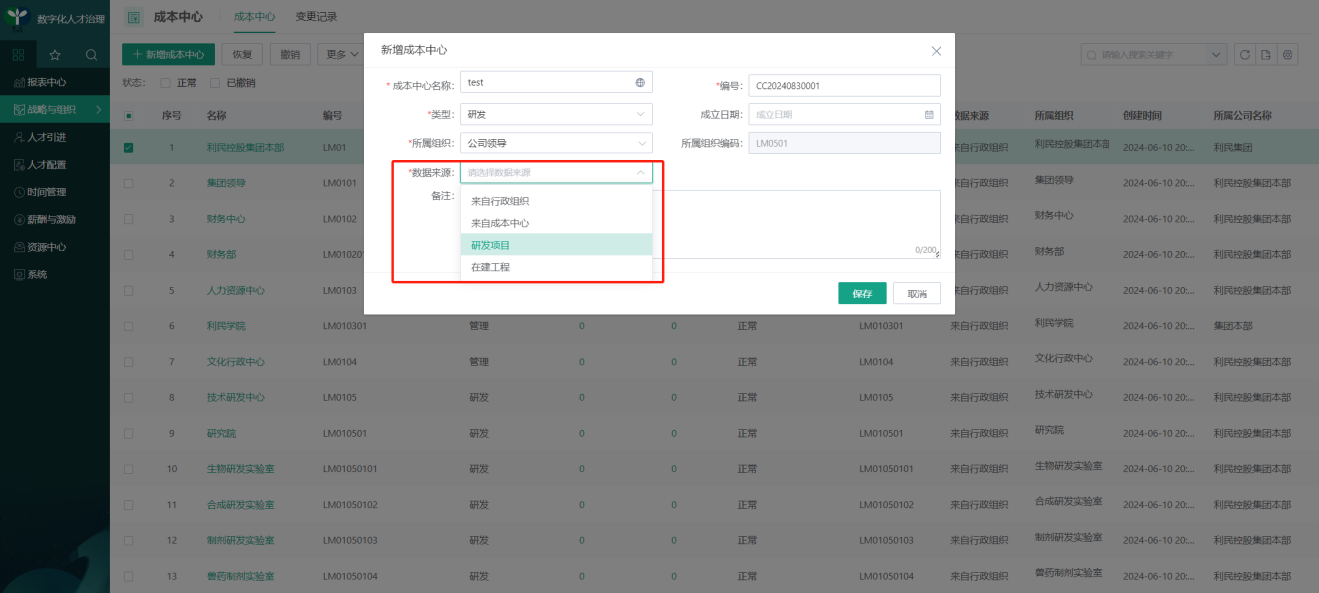The image size is (1319, 593).
Task: Open the 类型 dropdown in the dialog
Action: [x=556, y=114]
